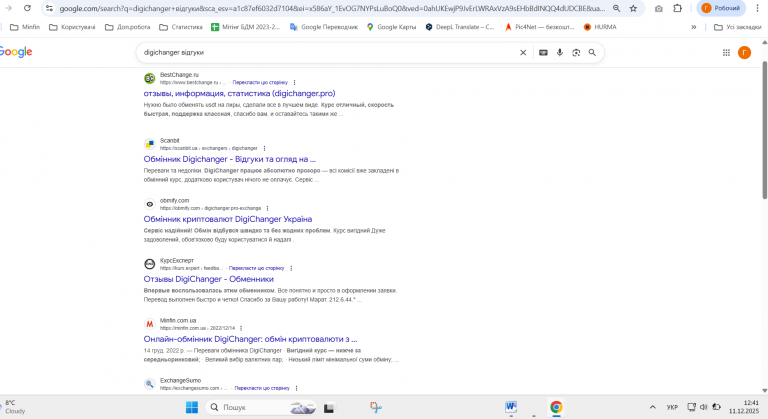The height and width of the screenshot is (419, 768).
Task: Translate the ExchangeSumo result page
Action: point(262,388)
